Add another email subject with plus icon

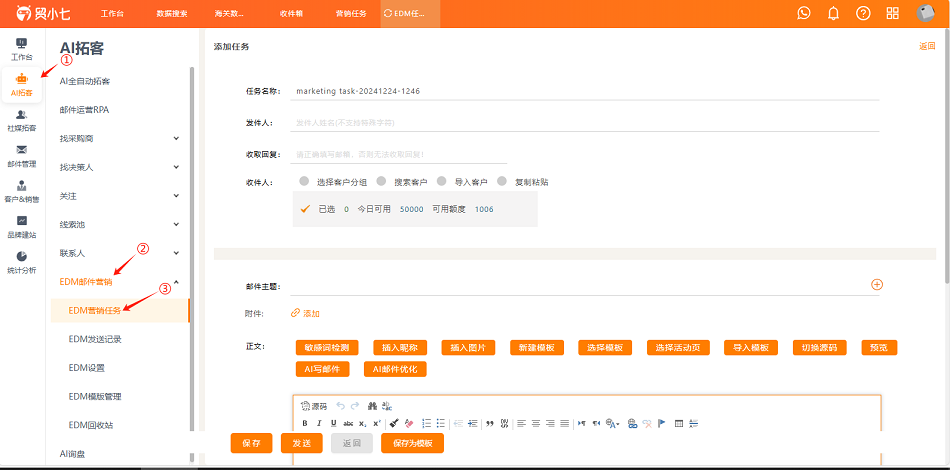pyautogui.click(x=876, y=284)
